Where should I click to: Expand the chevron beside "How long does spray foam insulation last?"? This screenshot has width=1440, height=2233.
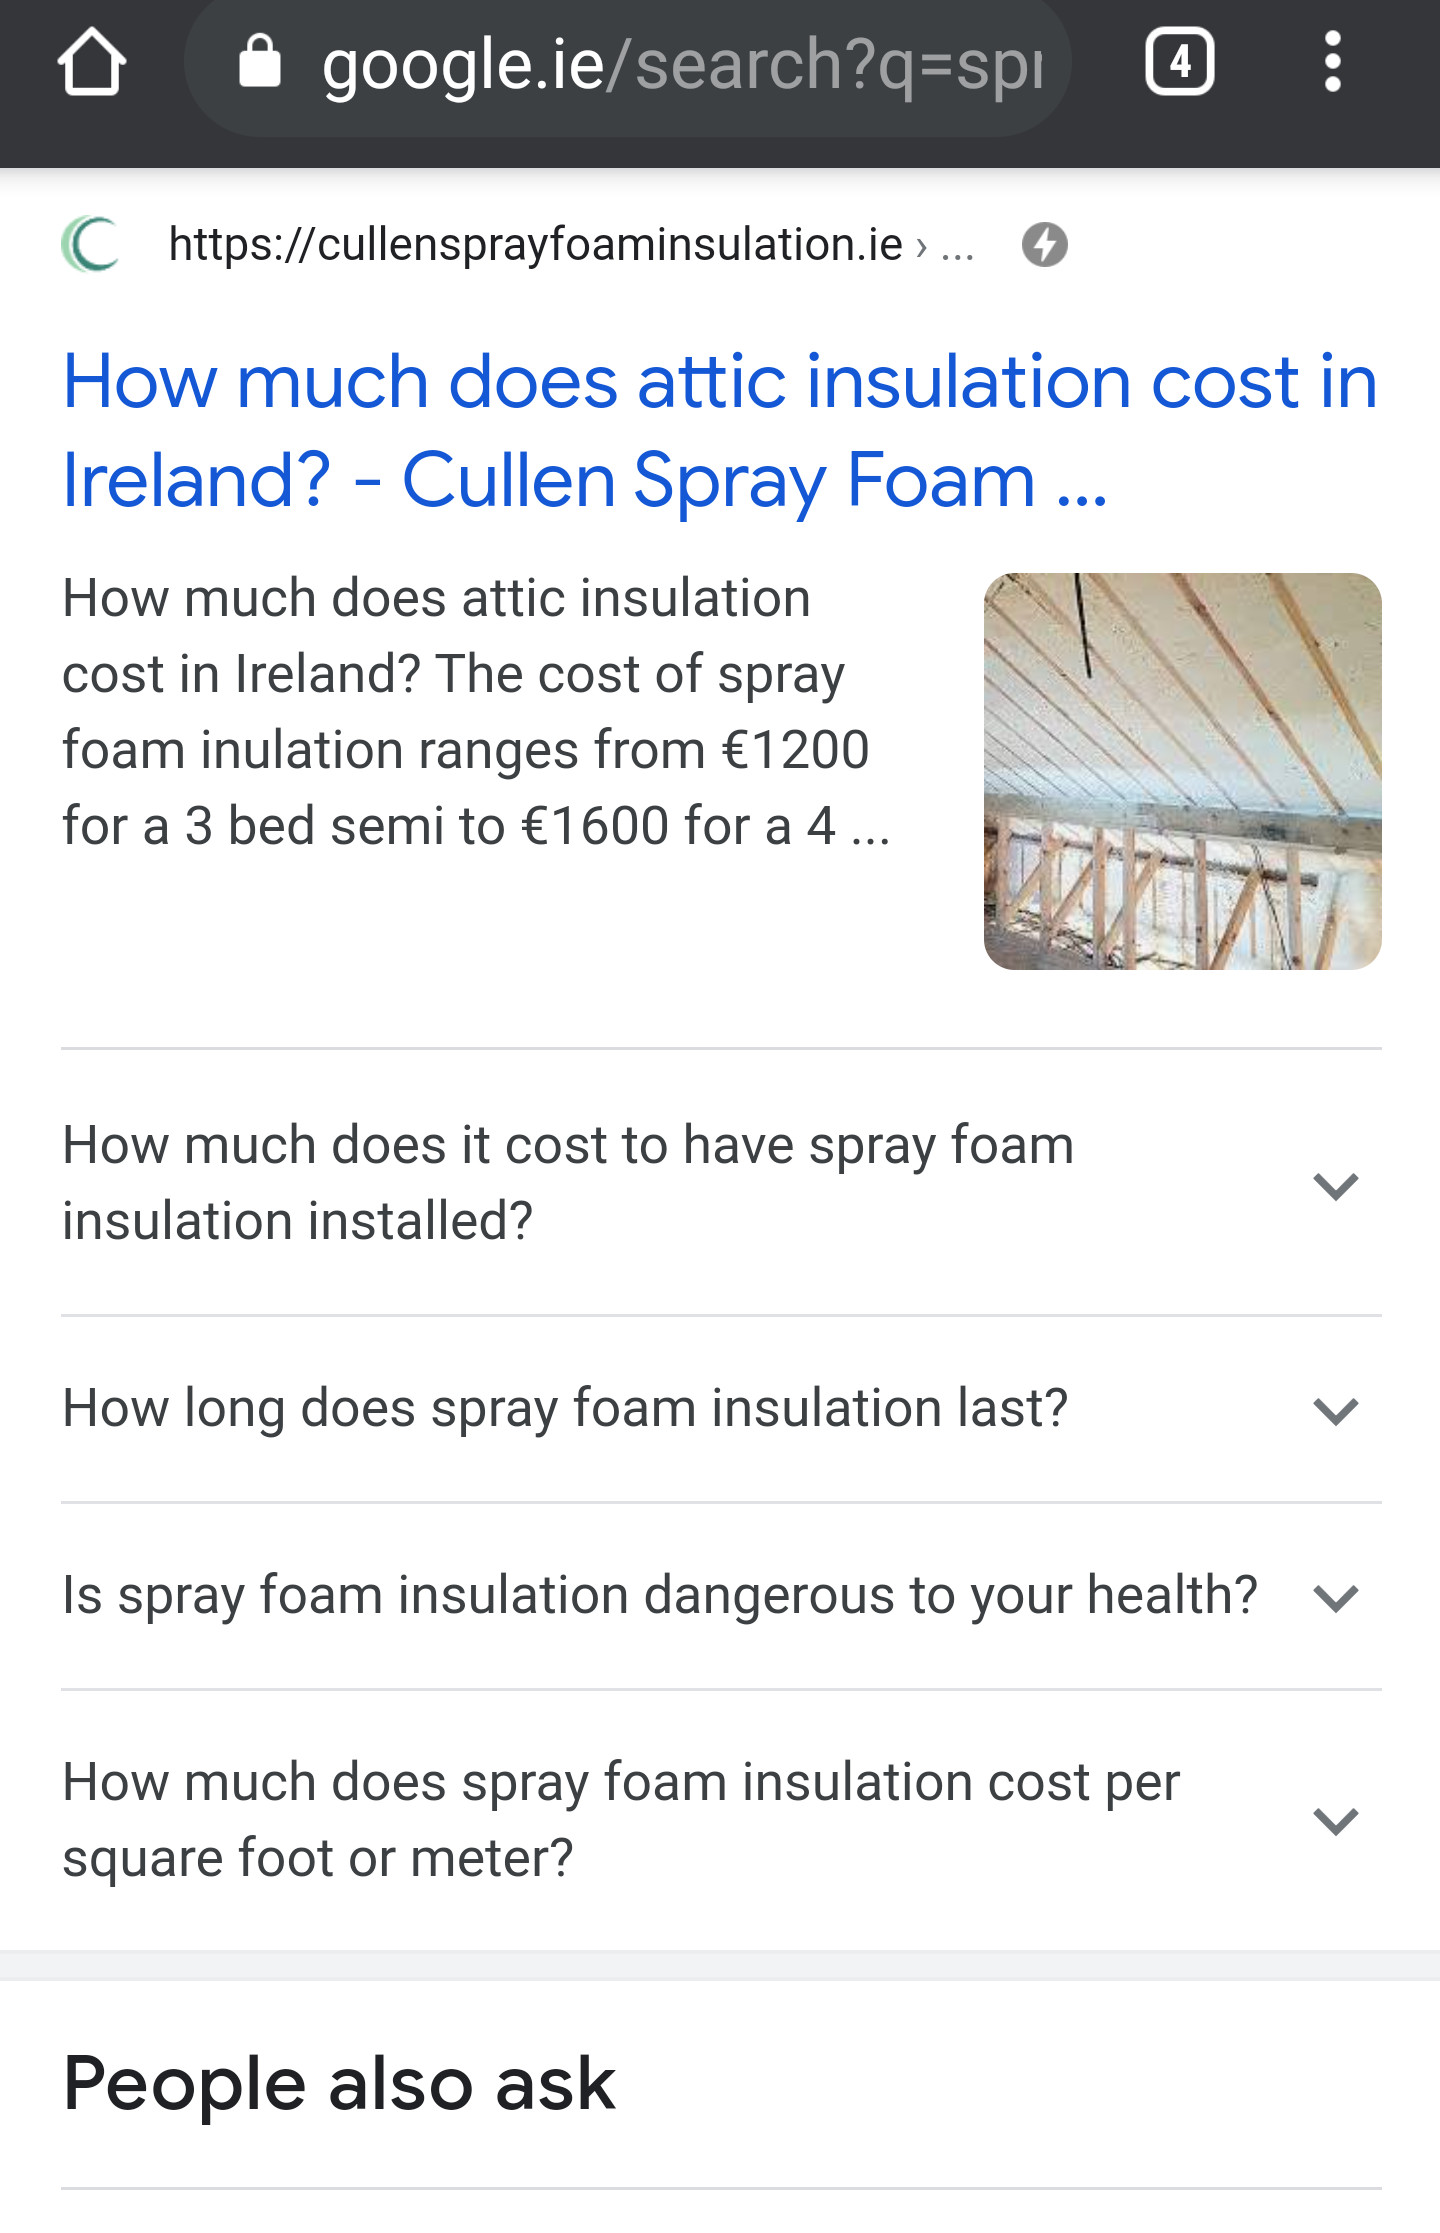coord(1335,1411)
